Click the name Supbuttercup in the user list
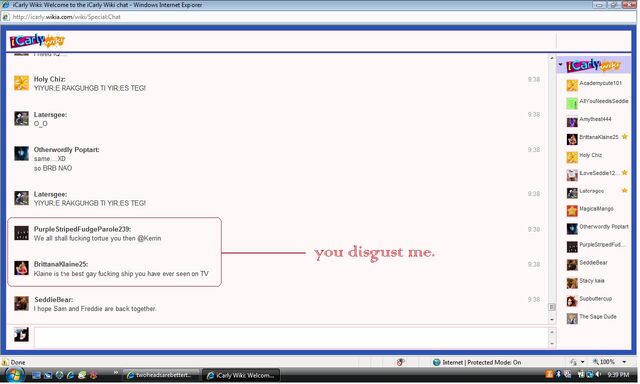Image resolution: width=640 pixels, height=384 pixels. click(x=596, y=299)
